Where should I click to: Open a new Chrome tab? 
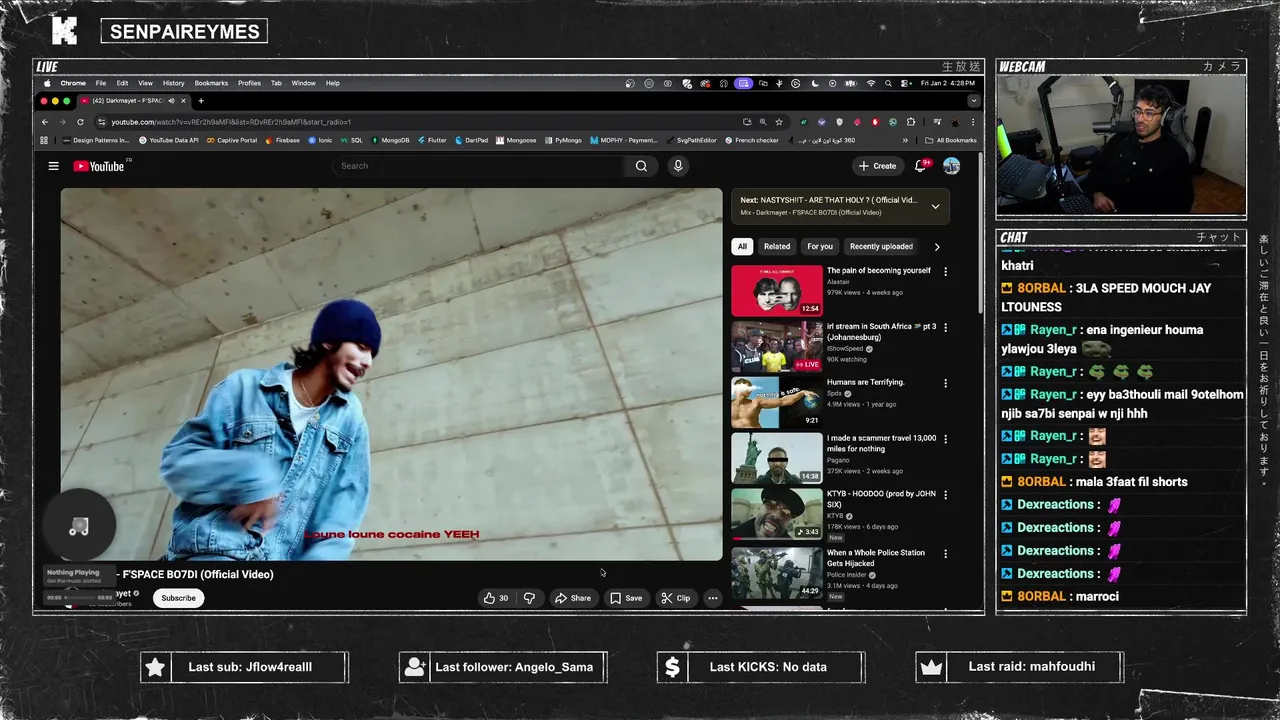[x=201, y=101]
